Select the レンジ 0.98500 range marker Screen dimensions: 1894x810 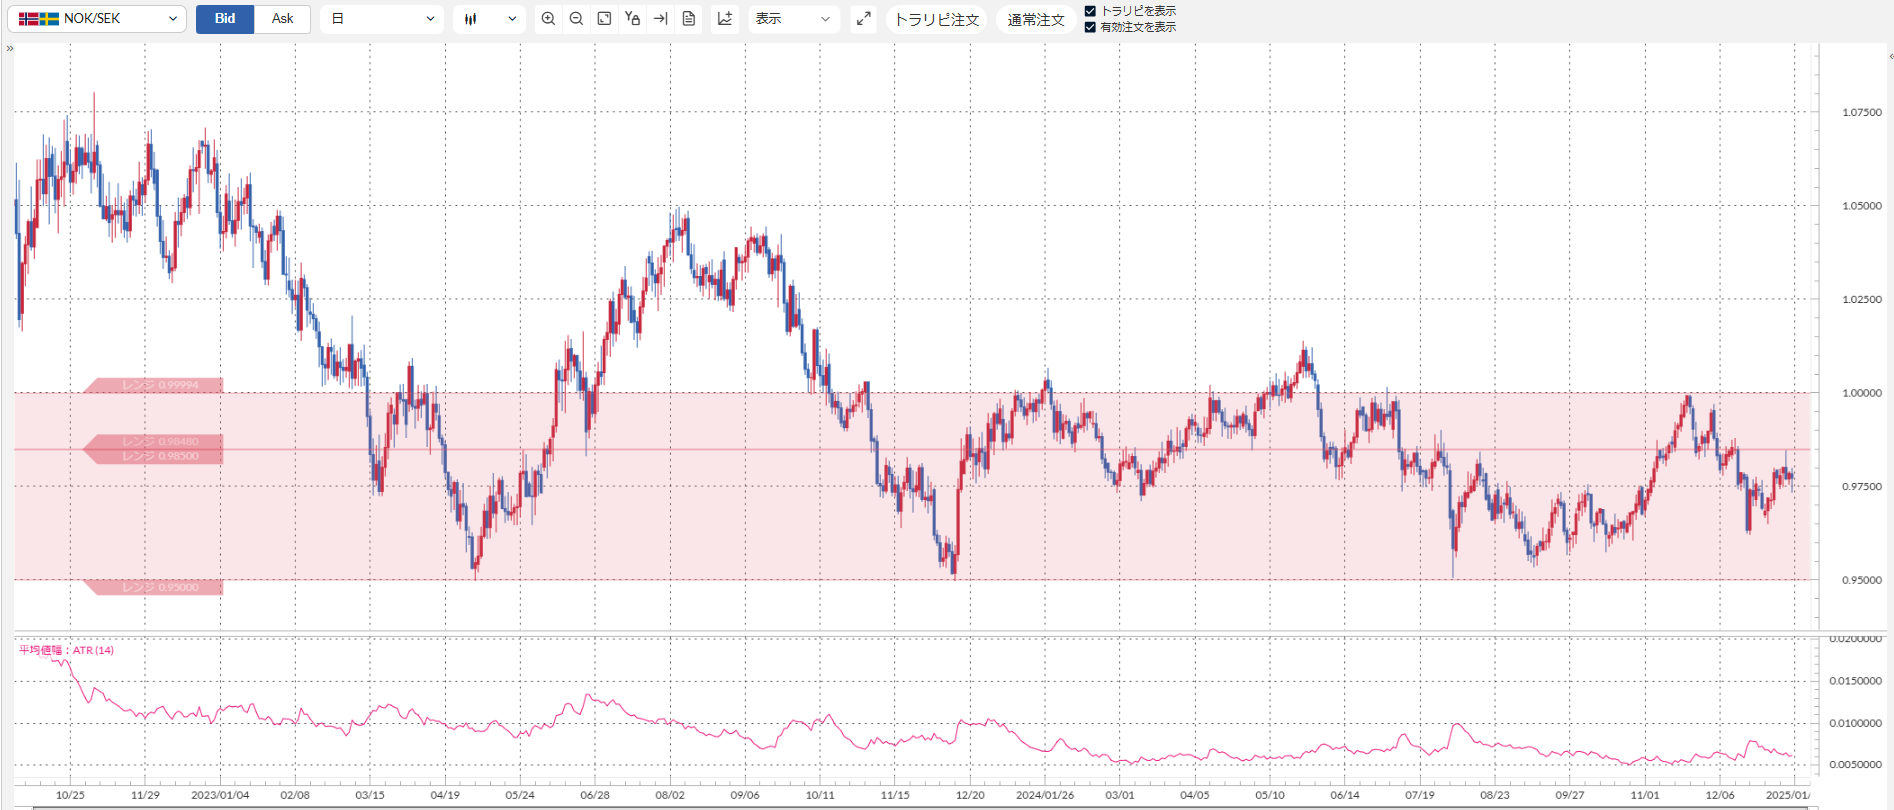(154, 457)
